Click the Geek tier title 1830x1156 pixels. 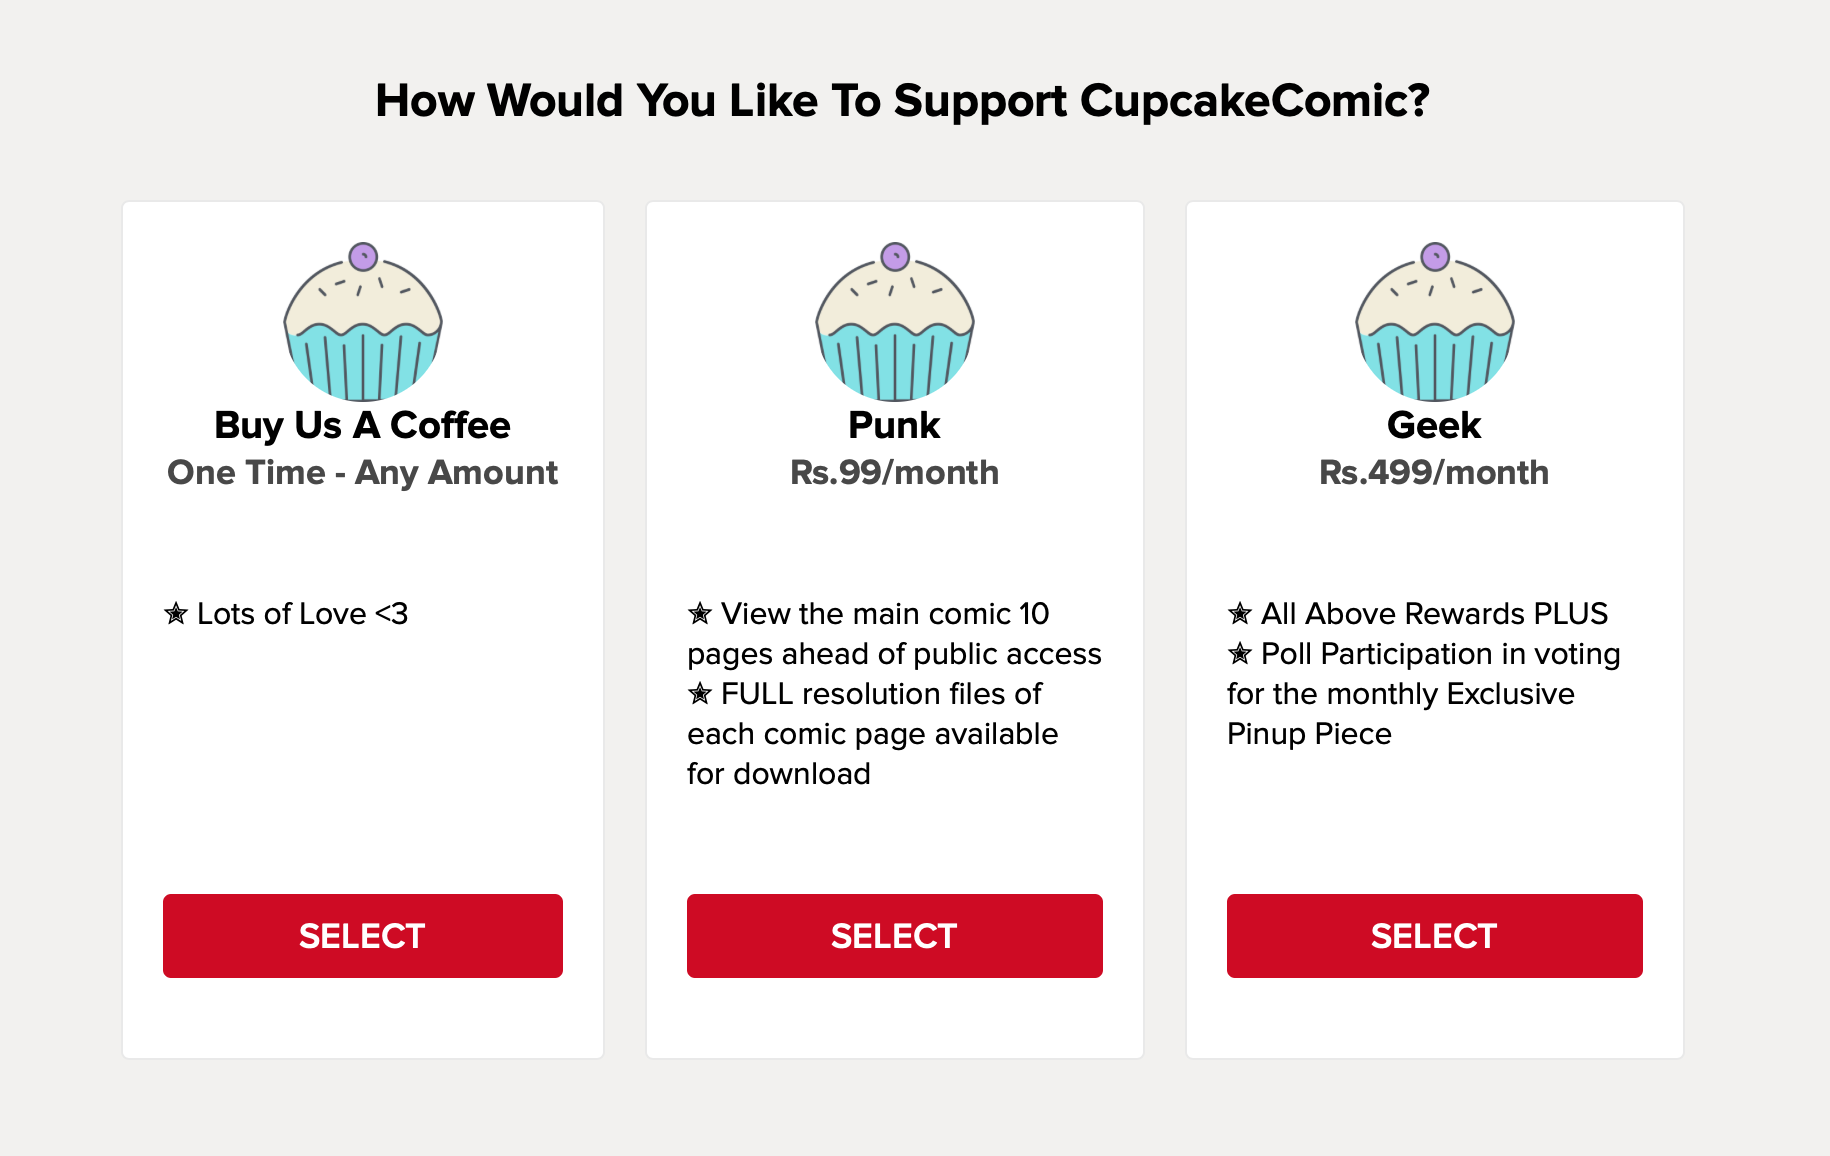tap(1434, 426)
